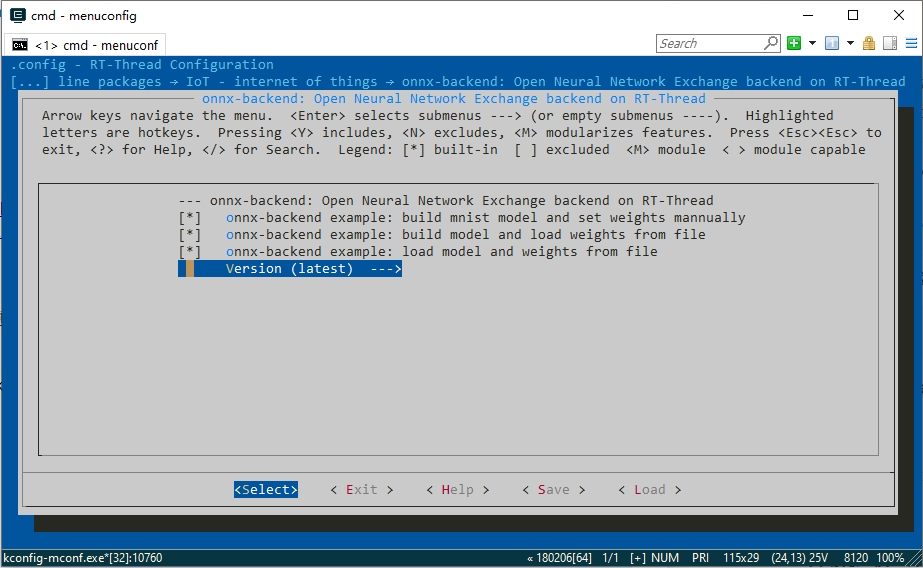Open the new console dropdown arrow
The height and width of the screenshot is (568, 923).
click(812, 43)
